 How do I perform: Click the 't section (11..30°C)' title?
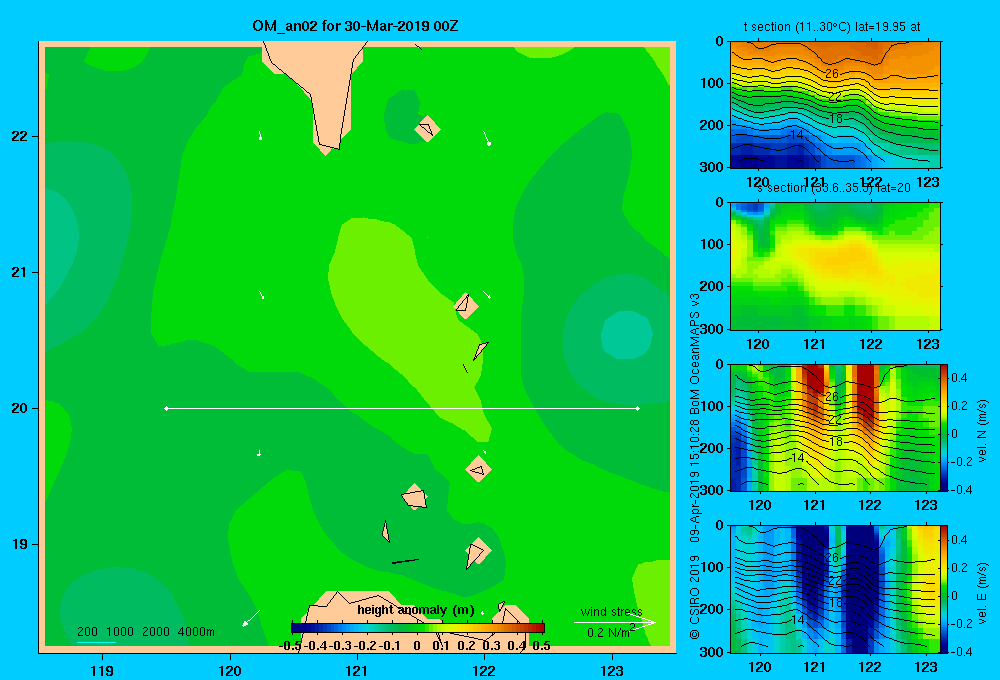(x=832, y=27)
